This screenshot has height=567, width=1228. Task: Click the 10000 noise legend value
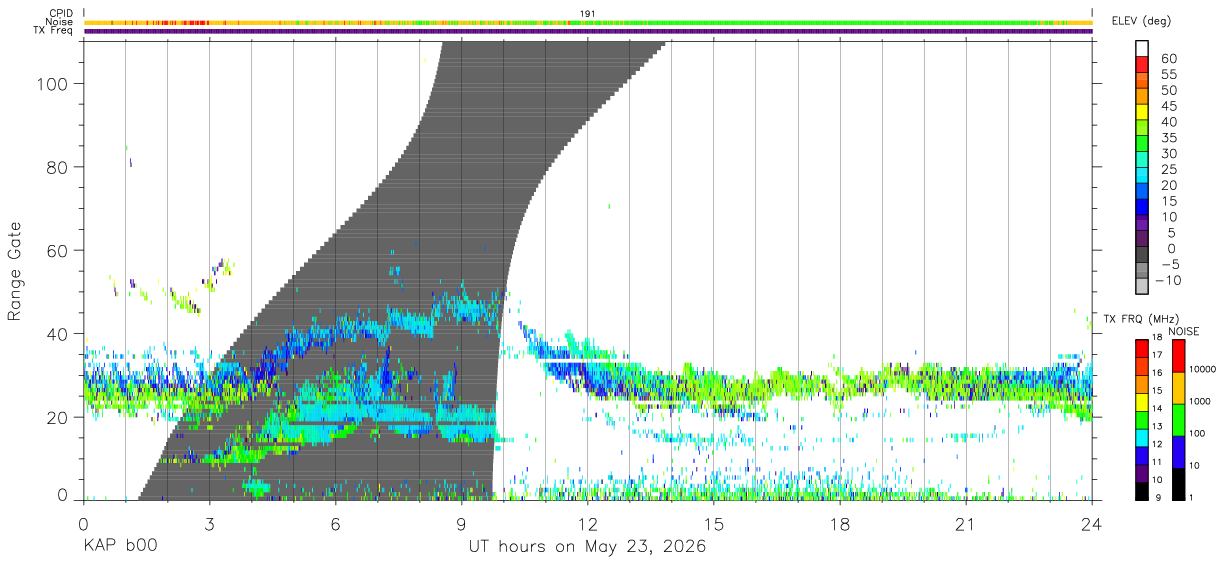point(1202,369)
